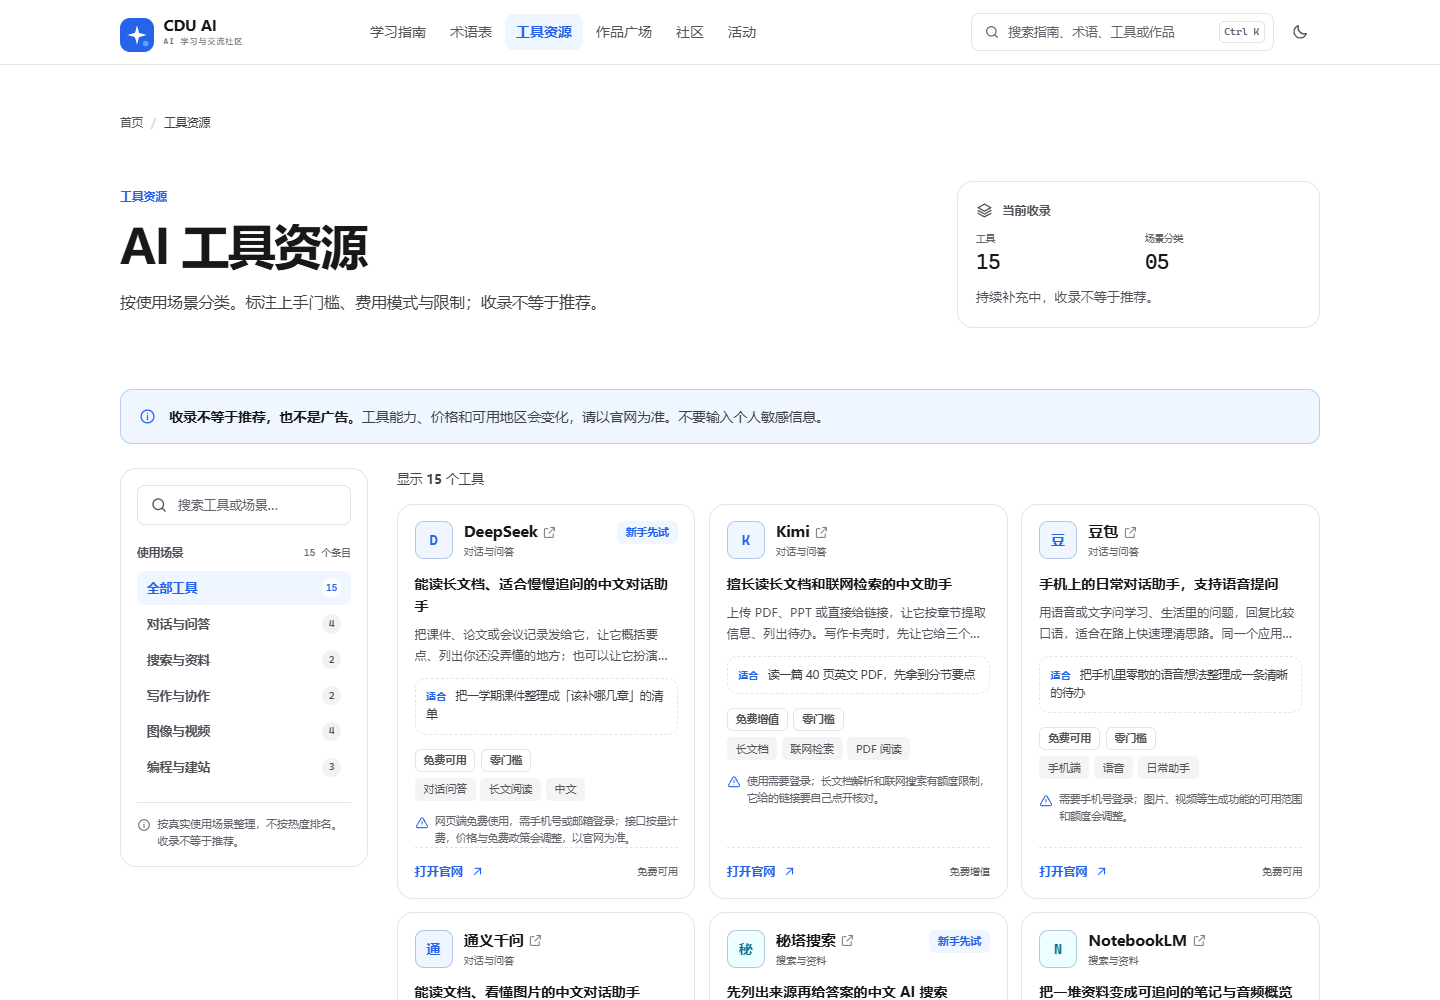Open external link icon beside 秘塔搜索
Screen dimensions: 1440x1000
click(847, 941)
